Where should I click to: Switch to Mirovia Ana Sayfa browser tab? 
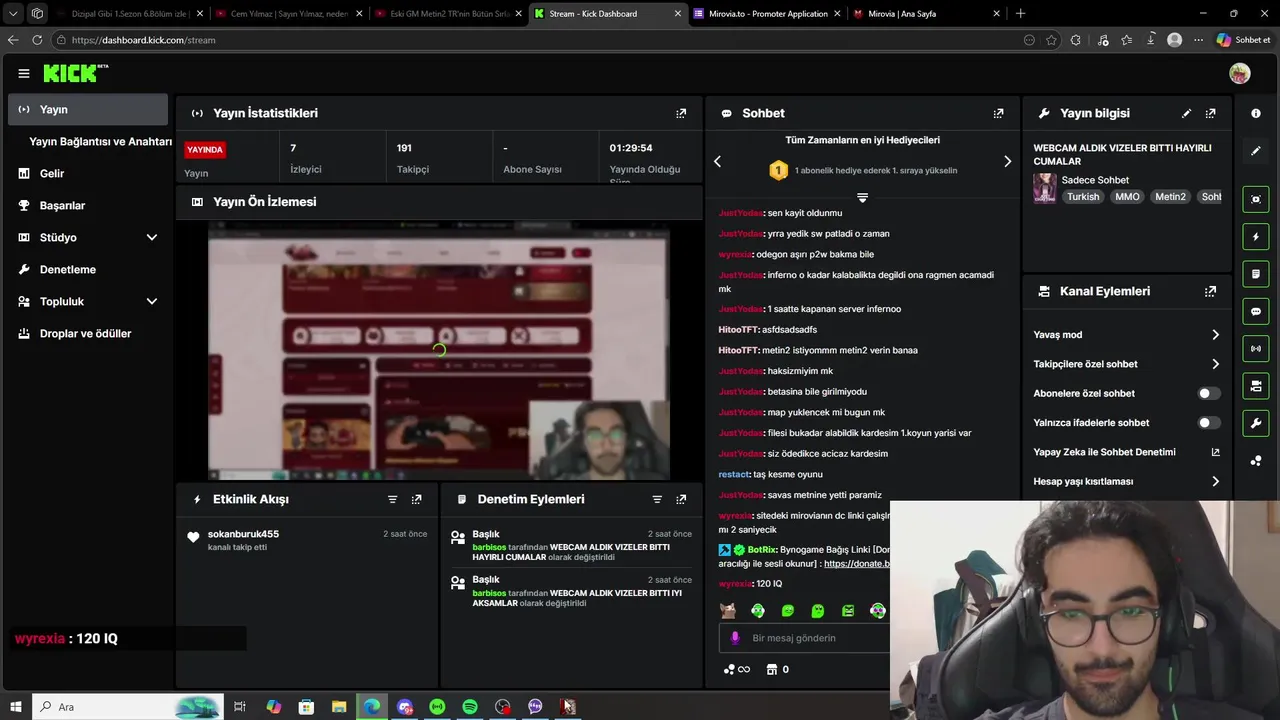pos(926,14)
